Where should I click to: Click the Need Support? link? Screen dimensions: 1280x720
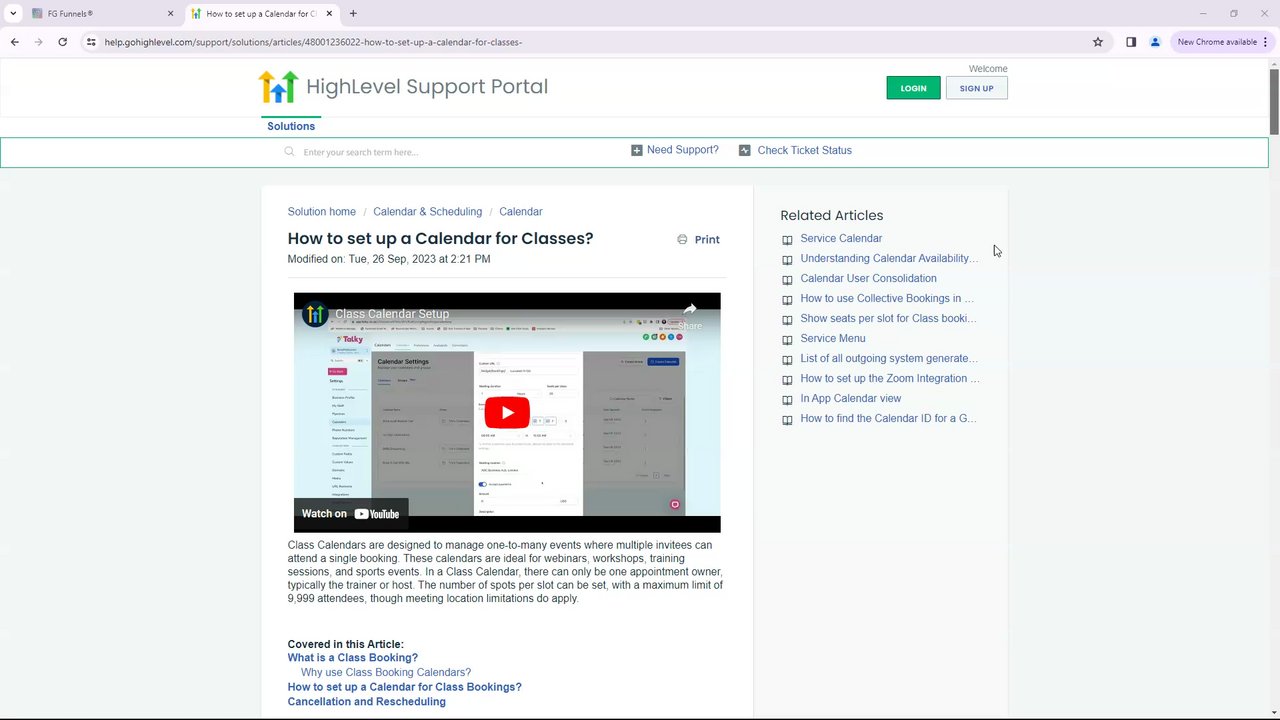tap(682, 150)
